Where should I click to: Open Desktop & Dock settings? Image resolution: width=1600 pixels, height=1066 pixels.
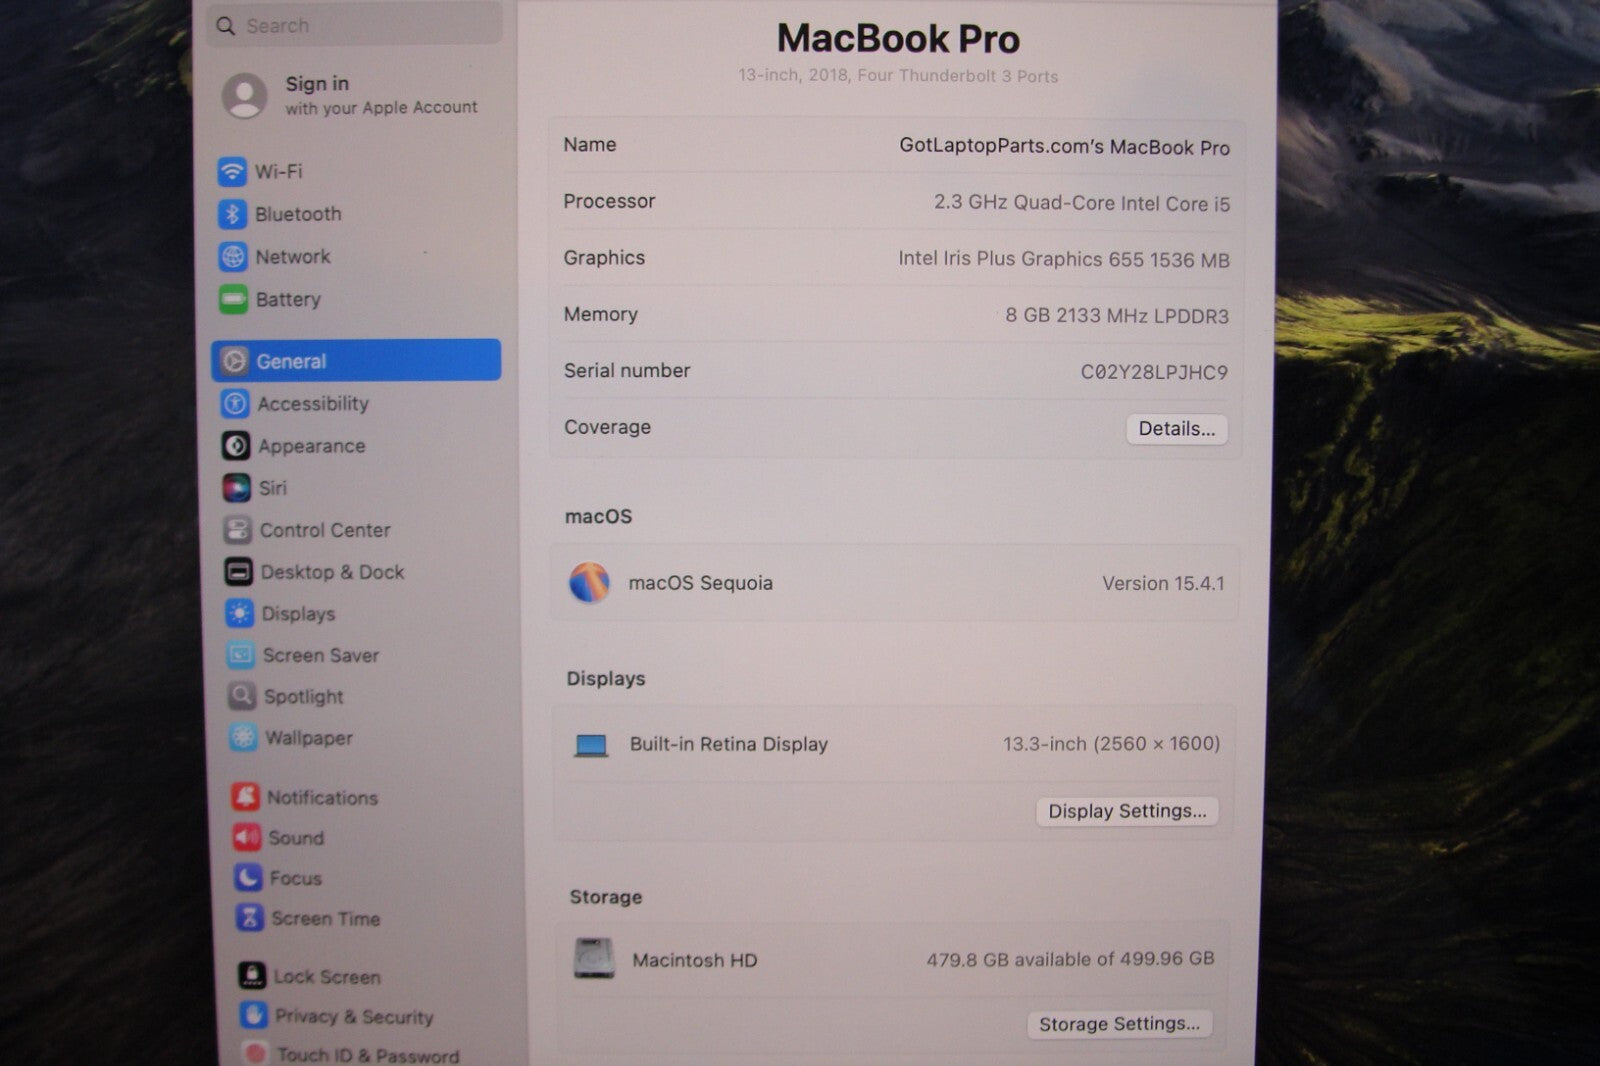[332, 572]
